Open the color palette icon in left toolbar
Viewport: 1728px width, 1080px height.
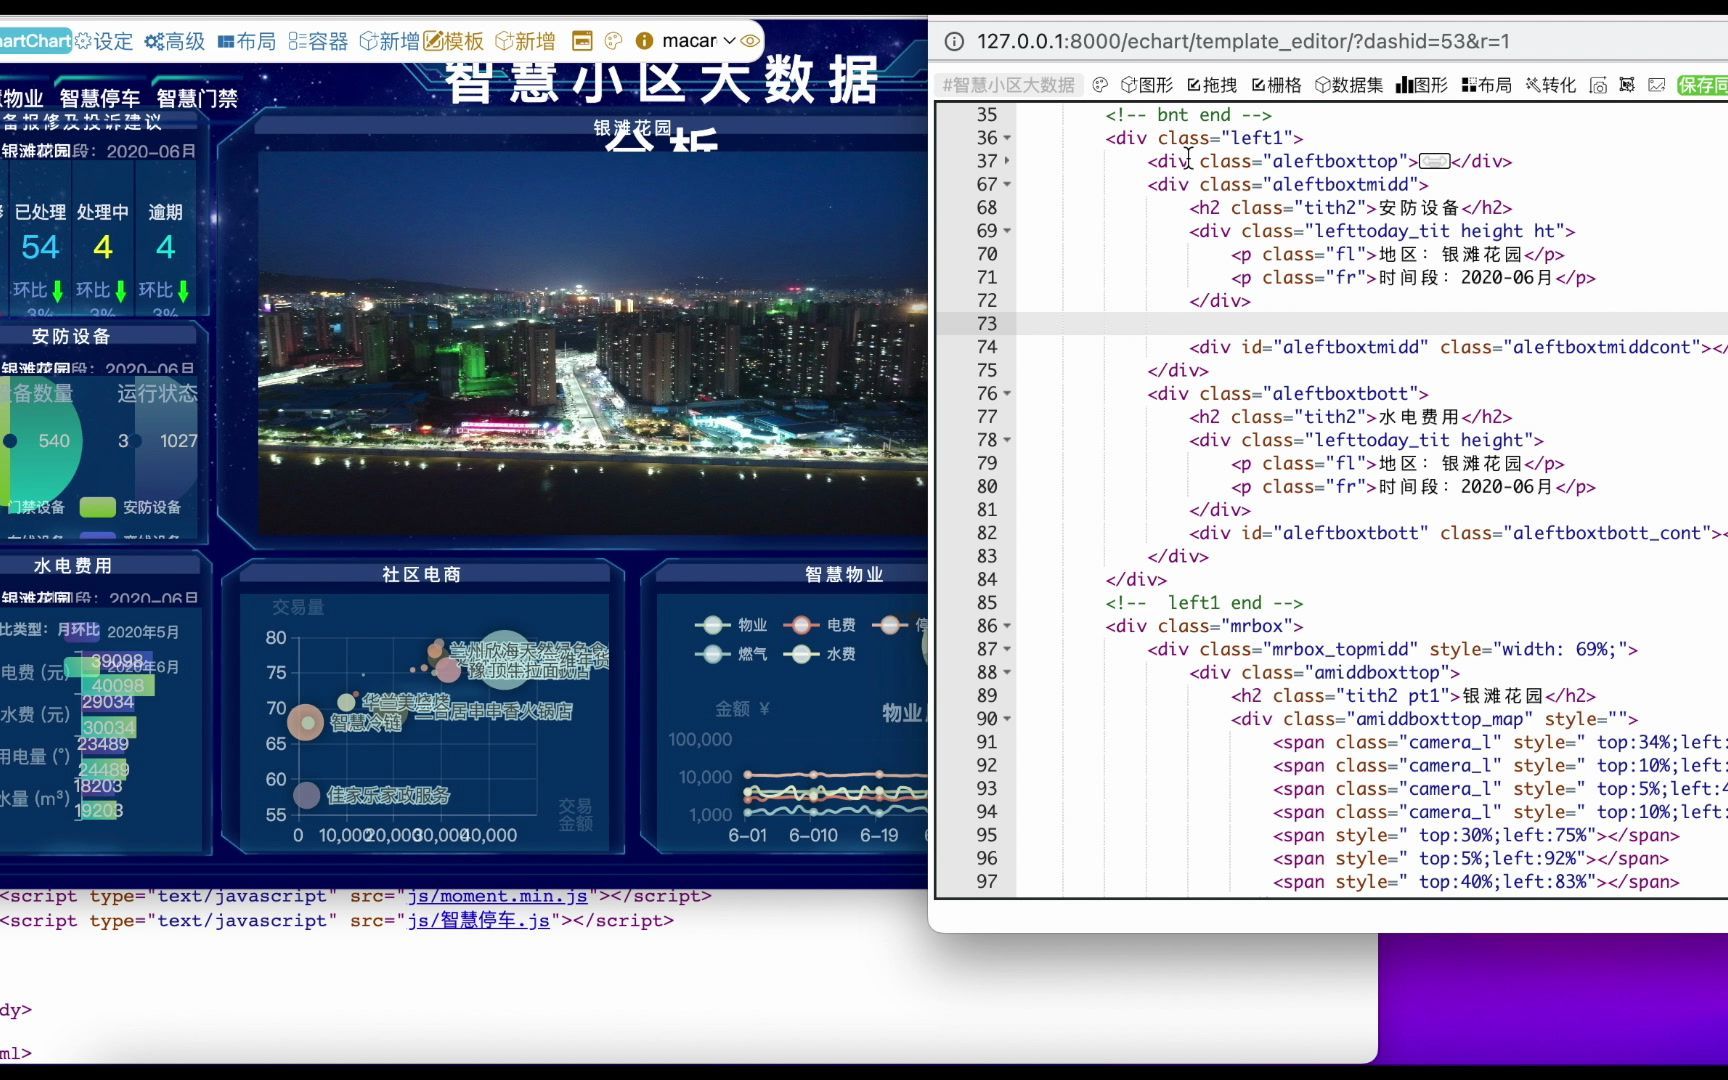click(613, 41)
